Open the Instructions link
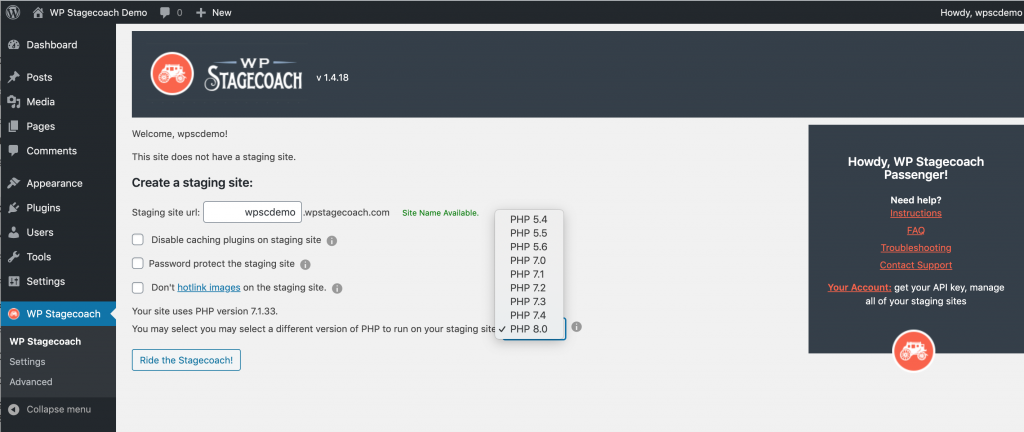The height and width of the screenshot is (432, 1024). click(x=916, y=213)
